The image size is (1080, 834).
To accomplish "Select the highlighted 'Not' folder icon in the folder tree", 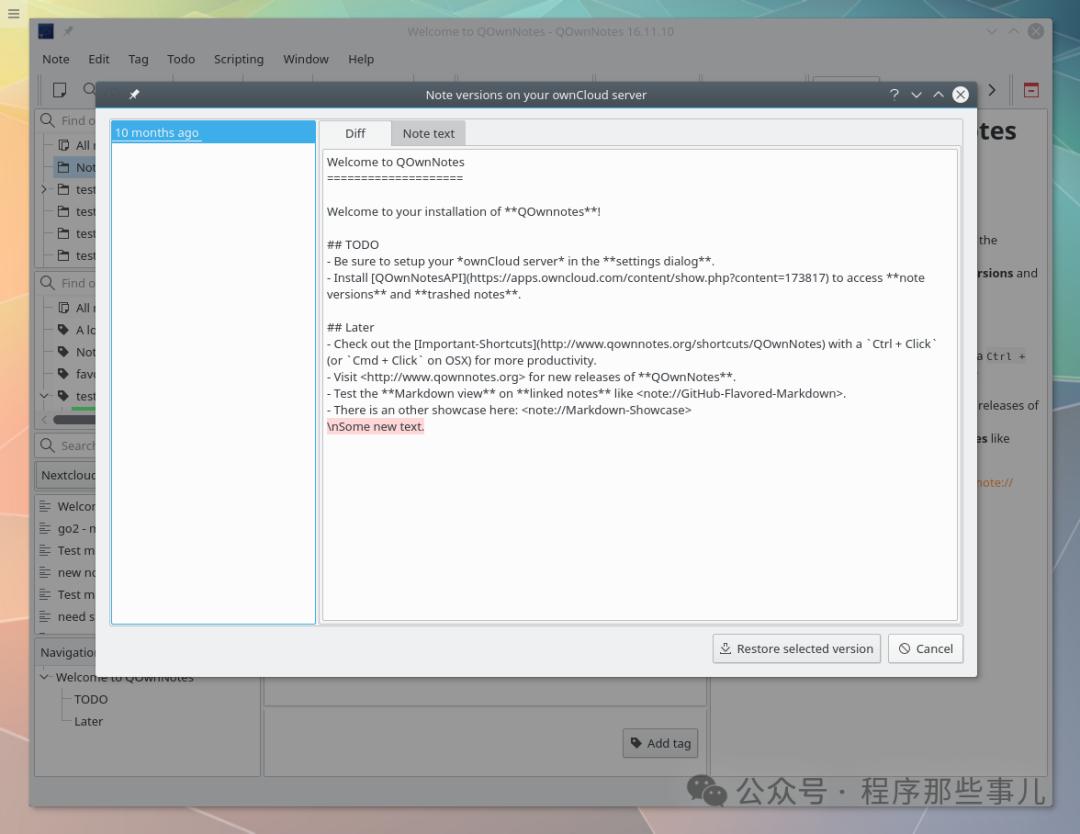I will (x=64, y=167).
